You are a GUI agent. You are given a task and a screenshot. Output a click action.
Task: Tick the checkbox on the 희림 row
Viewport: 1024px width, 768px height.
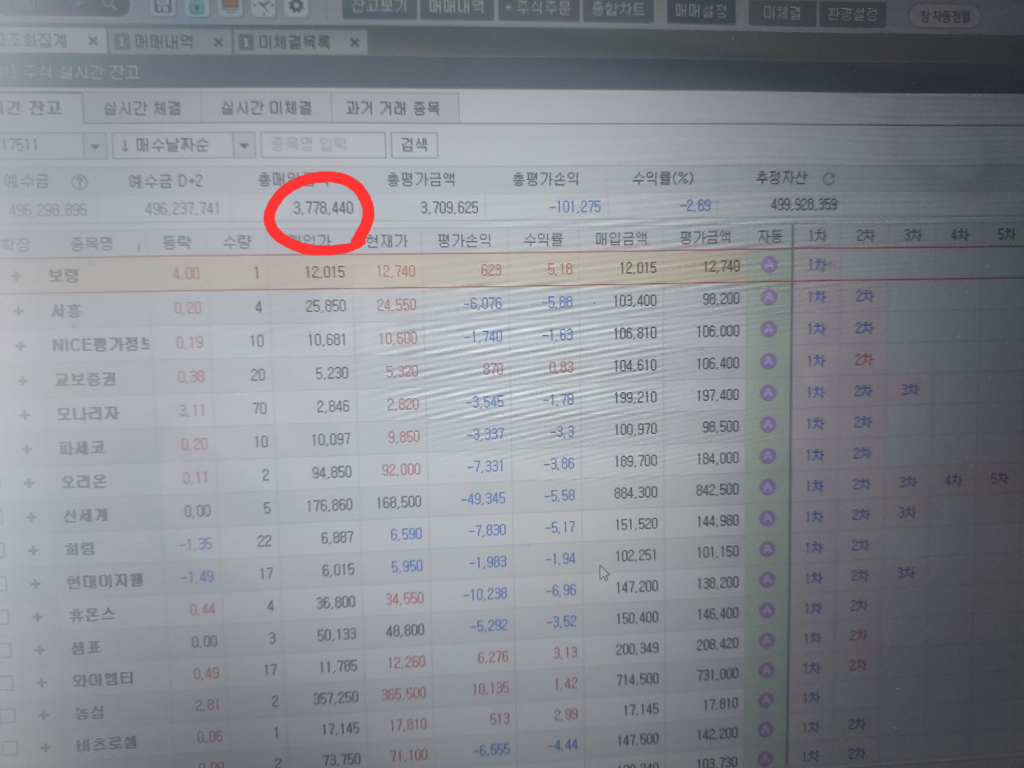tap(3, 550)
